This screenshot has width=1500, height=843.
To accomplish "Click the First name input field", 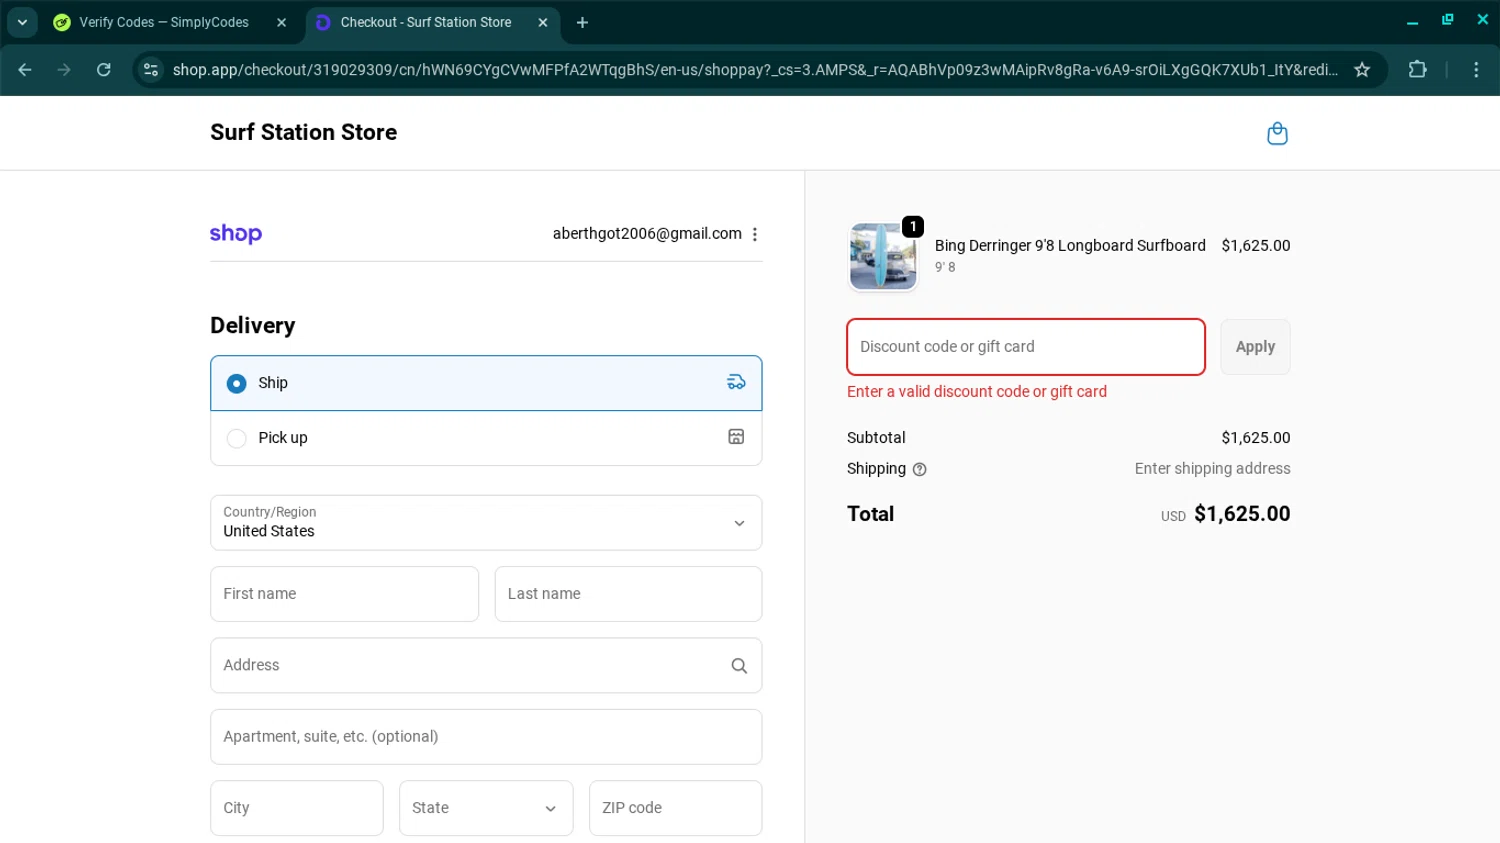I will [344, 594].
